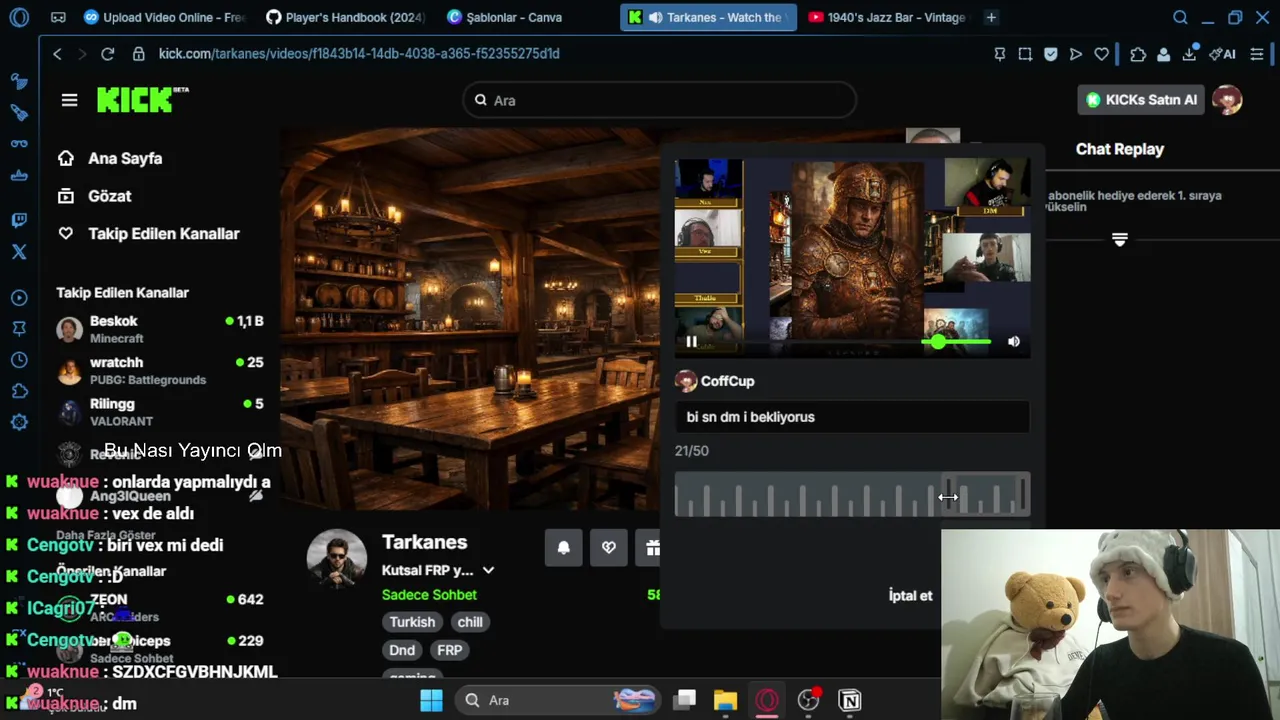The width and height of the screenshot is (1280, 720).
Task: Open the Kick user avatar menu
Action: click(1227, 99)
